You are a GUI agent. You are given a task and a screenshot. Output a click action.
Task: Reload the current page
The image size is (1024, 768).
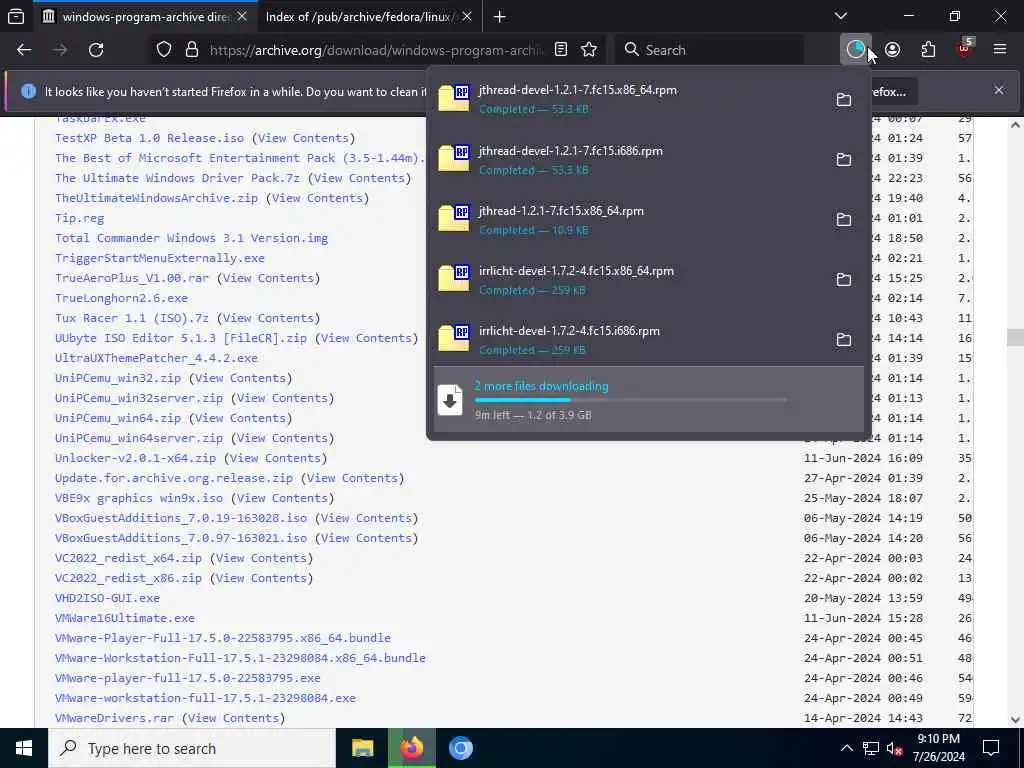[x=96, y=50]
